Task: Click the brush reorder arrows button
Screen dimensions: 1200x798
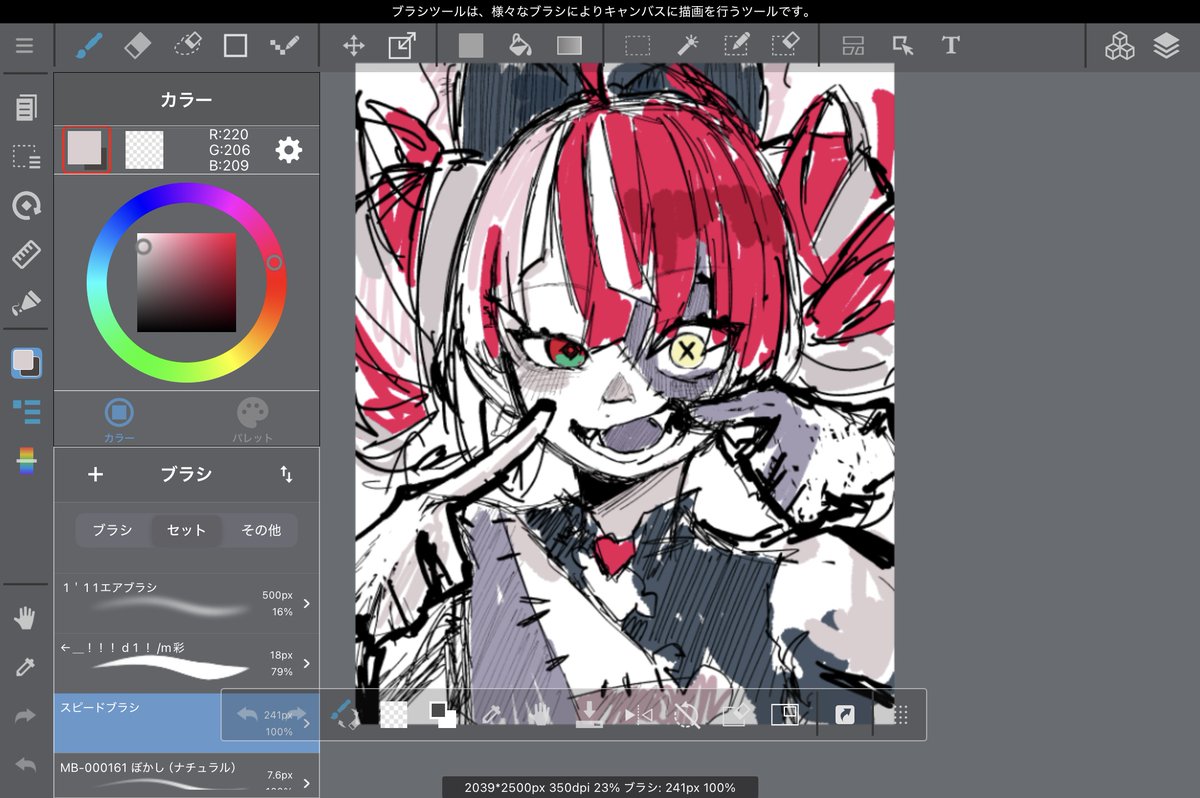Action: coord(286,474)
